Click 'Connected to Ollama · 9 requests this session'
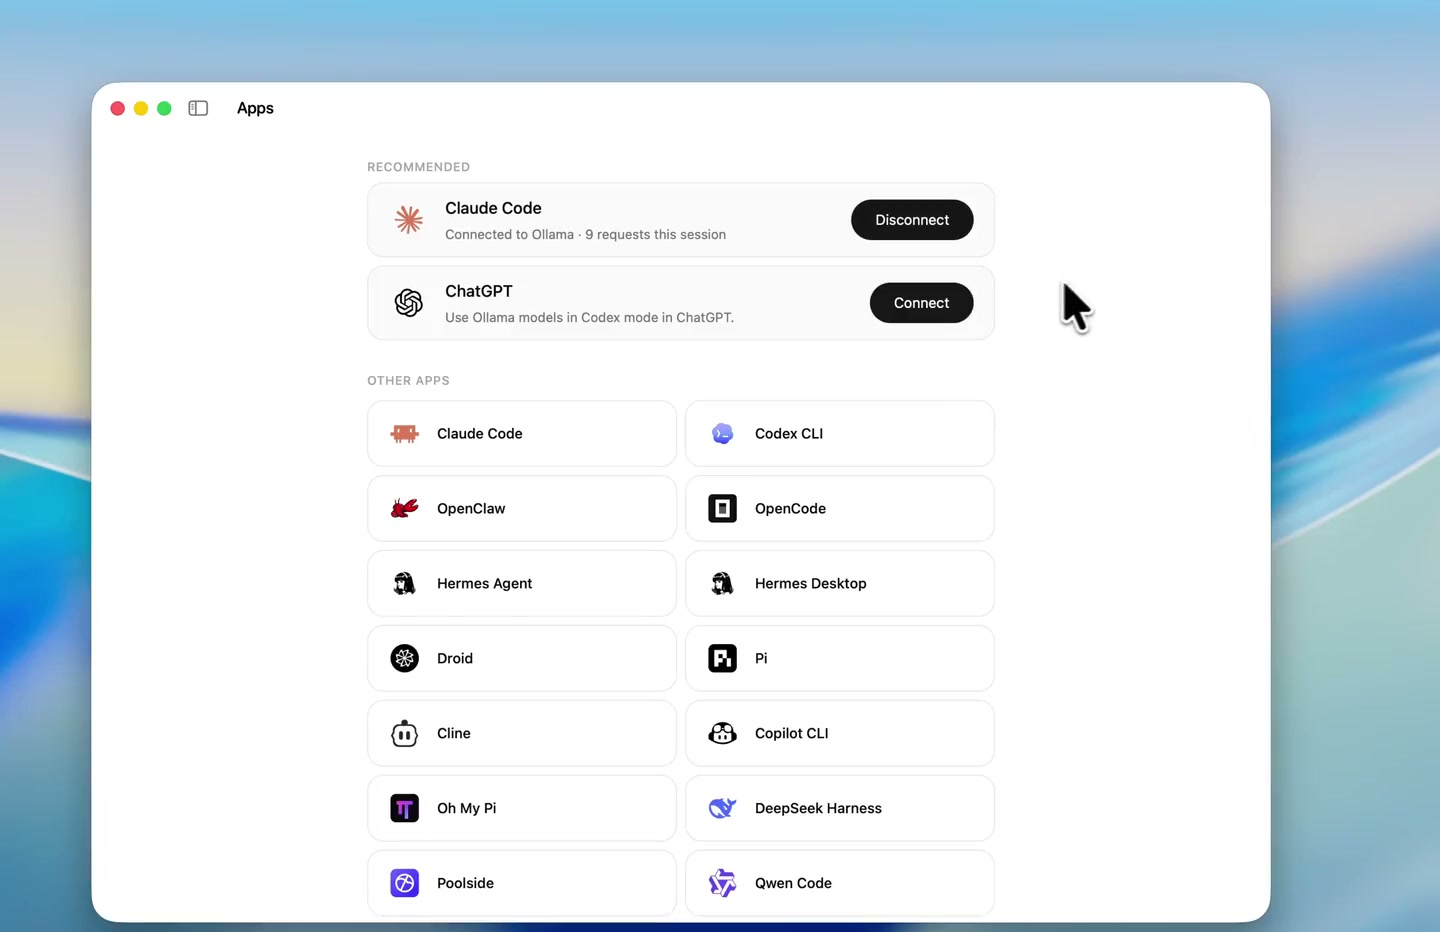 click(585, 235)
